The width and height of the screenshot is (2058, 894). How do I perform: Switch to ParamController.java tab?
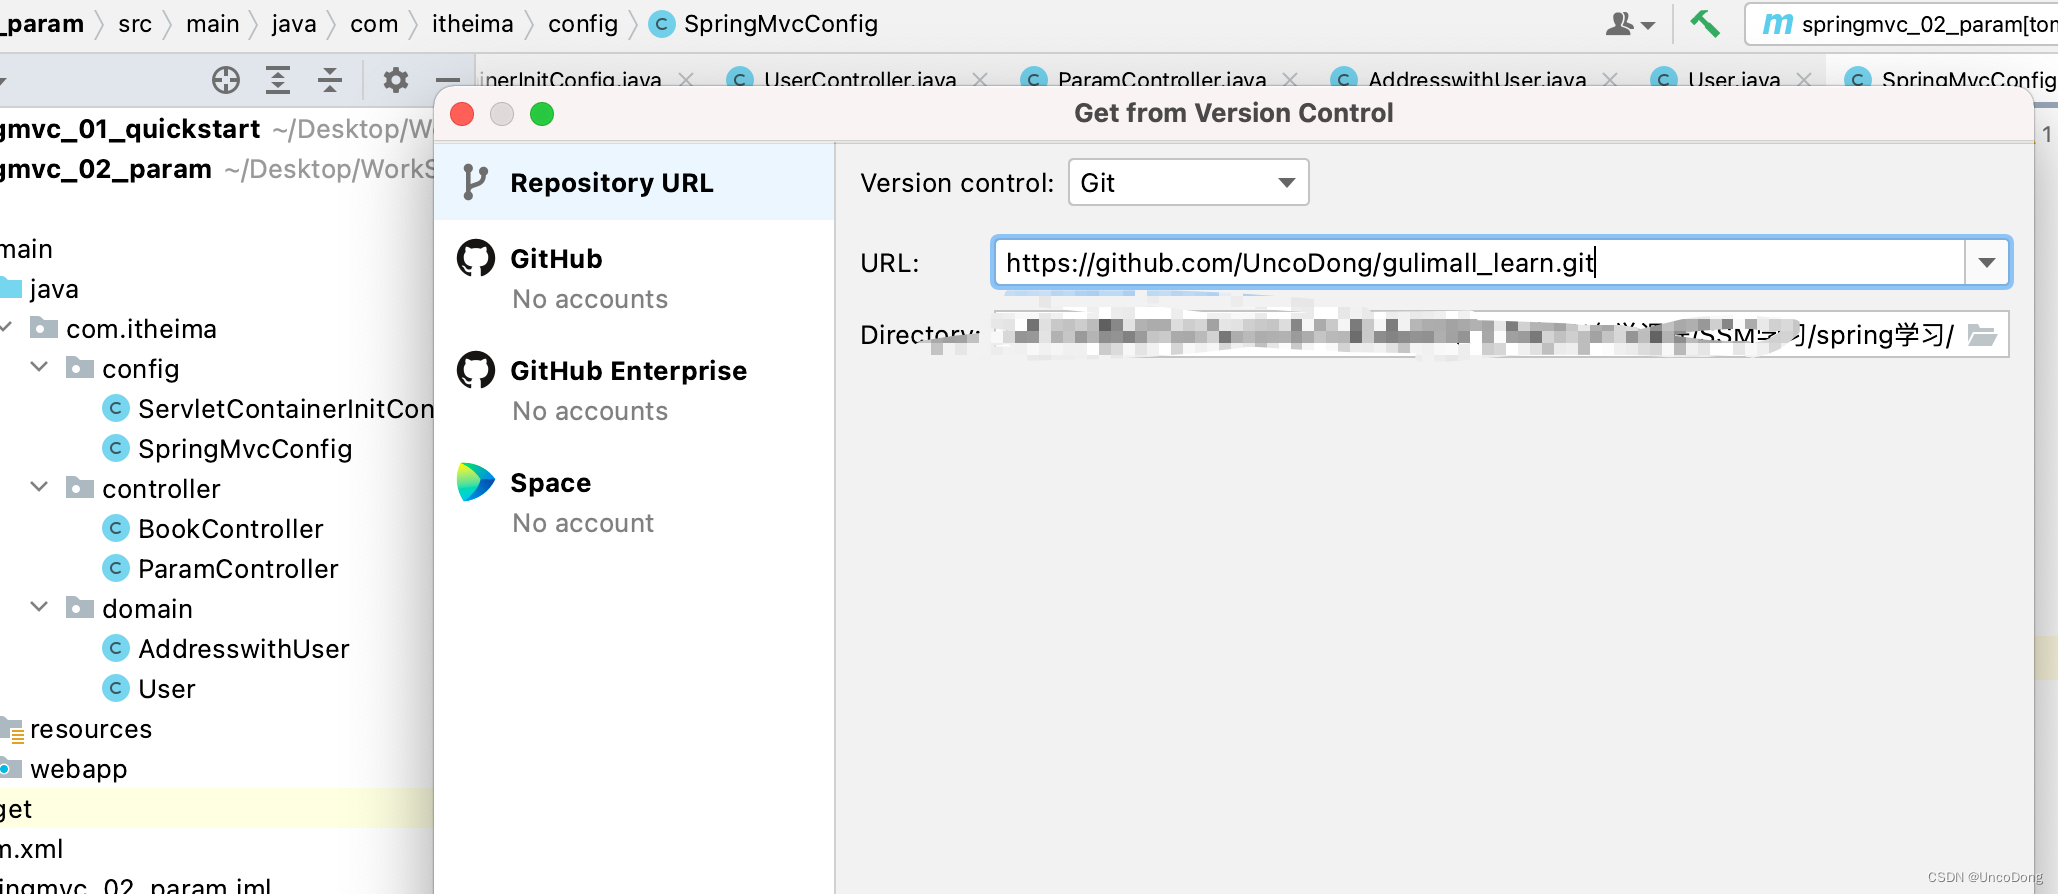[x=1162, y=80]
